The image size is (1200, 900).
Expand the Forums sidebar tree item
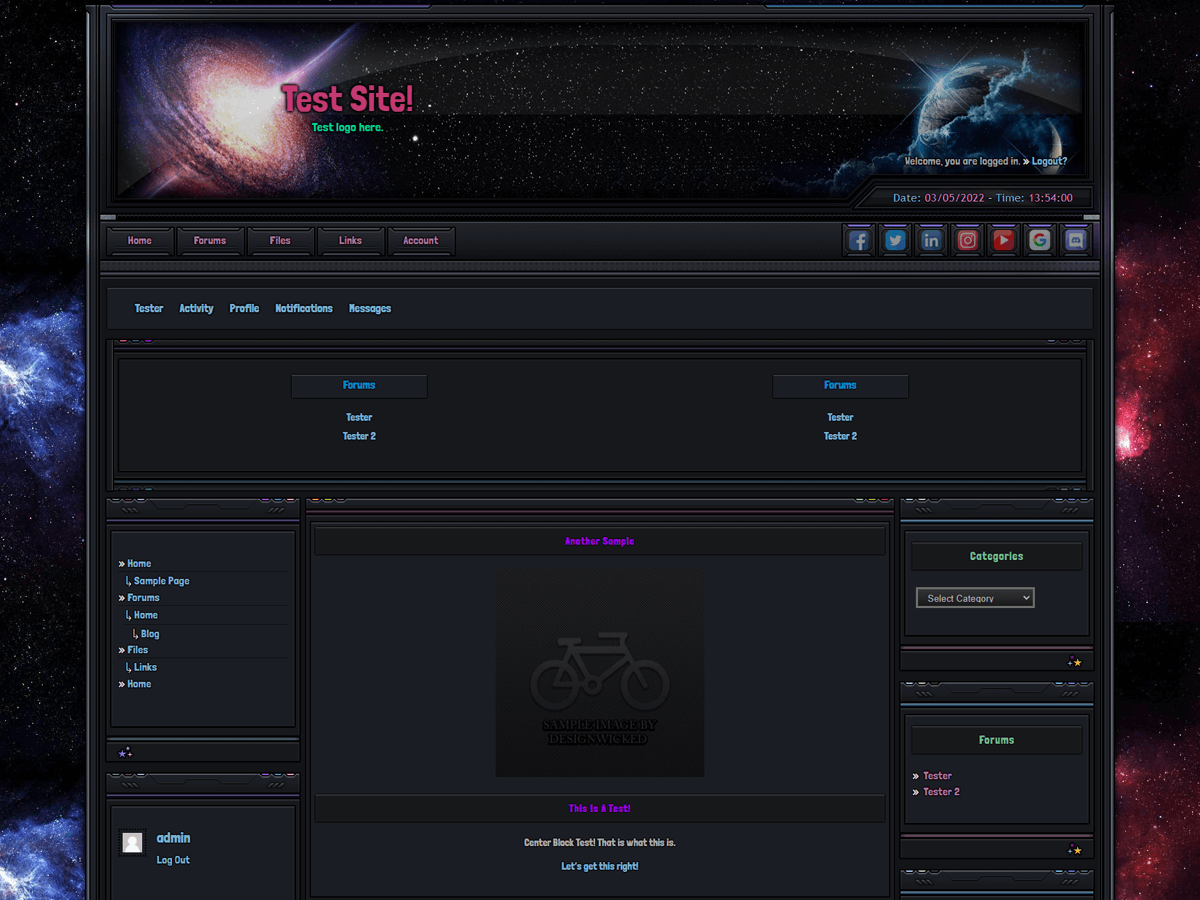pos(143,597)
